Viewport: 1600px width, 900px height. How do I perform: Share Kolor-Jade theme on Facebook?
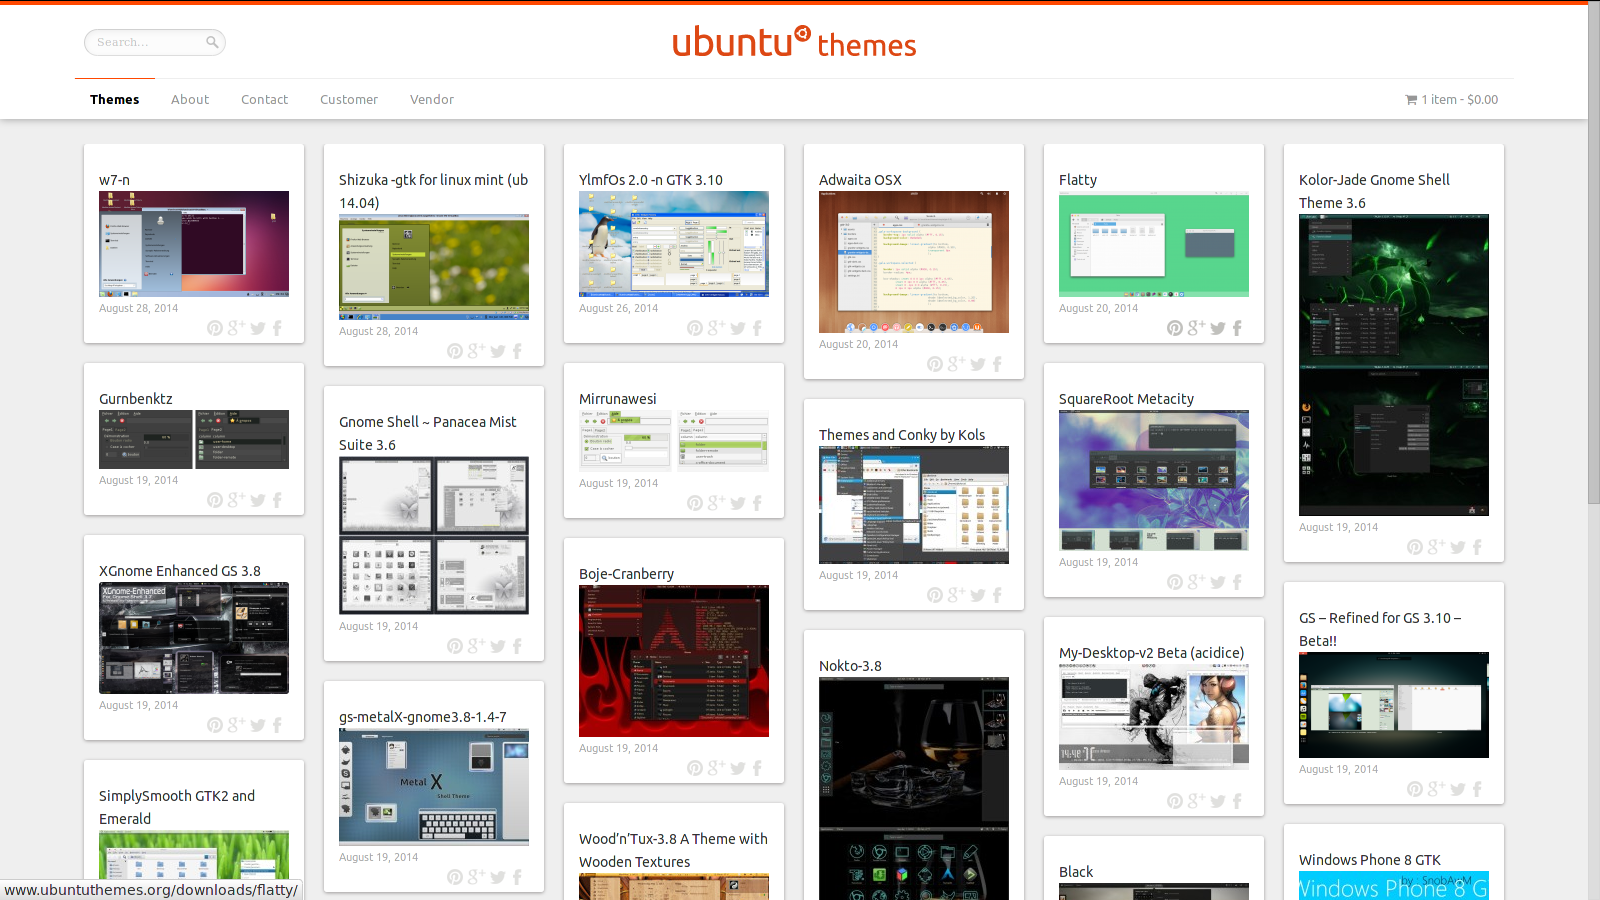[1477, 547]
